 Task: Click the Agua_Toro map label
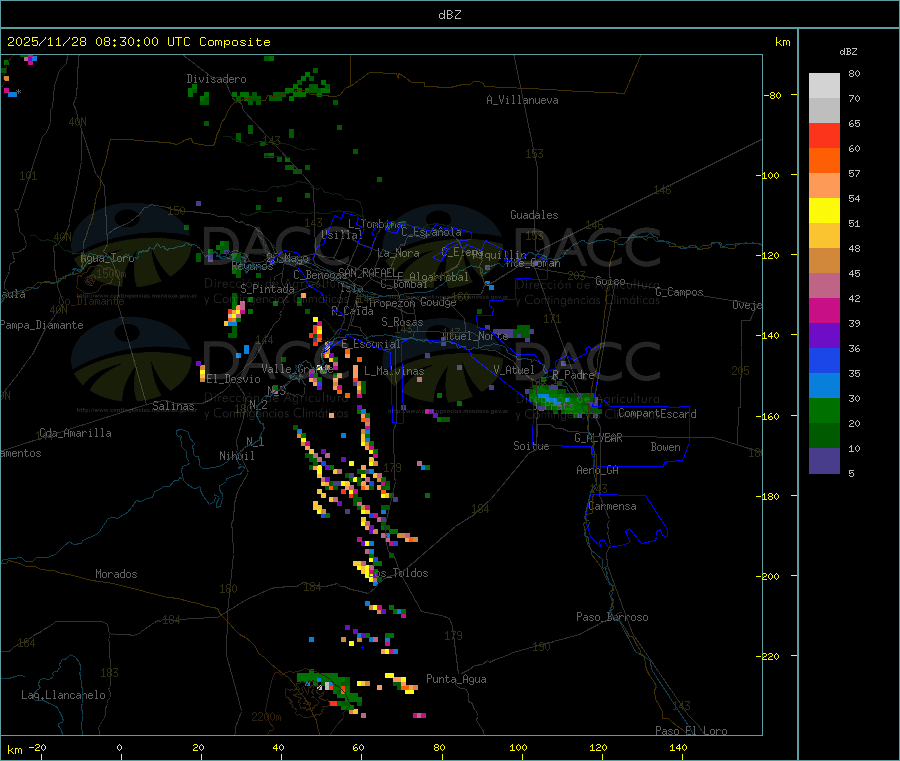[107, 258]
